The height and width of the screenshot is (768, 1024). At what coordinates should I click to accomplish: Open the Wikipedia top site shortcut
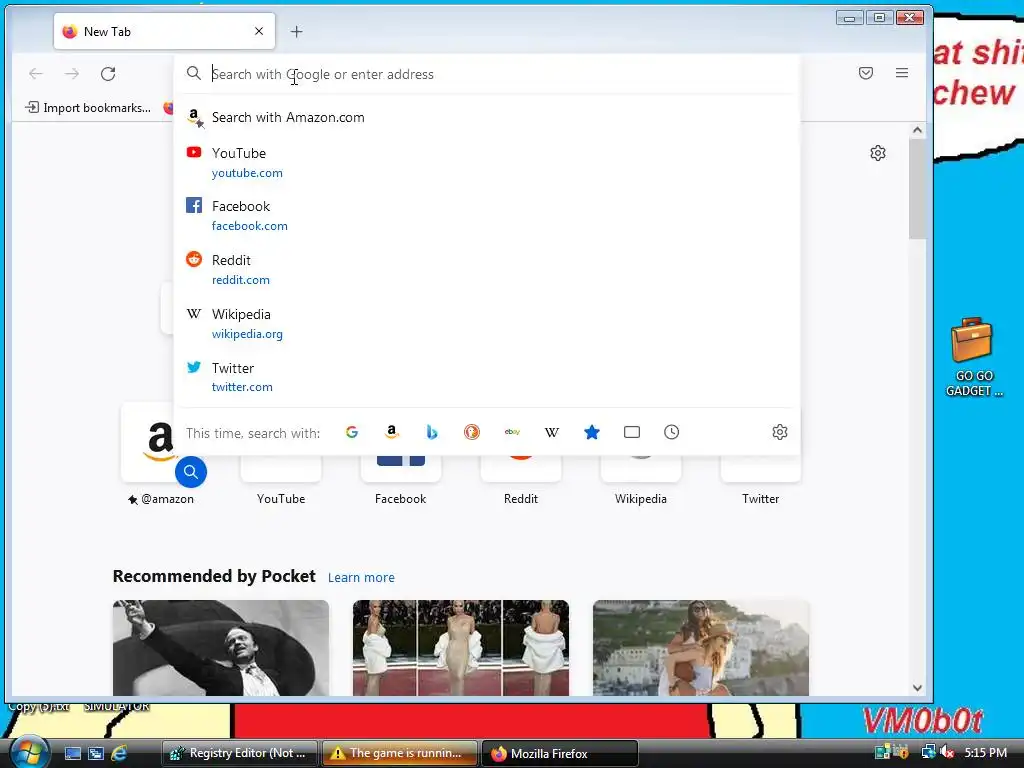coord(641,480)
